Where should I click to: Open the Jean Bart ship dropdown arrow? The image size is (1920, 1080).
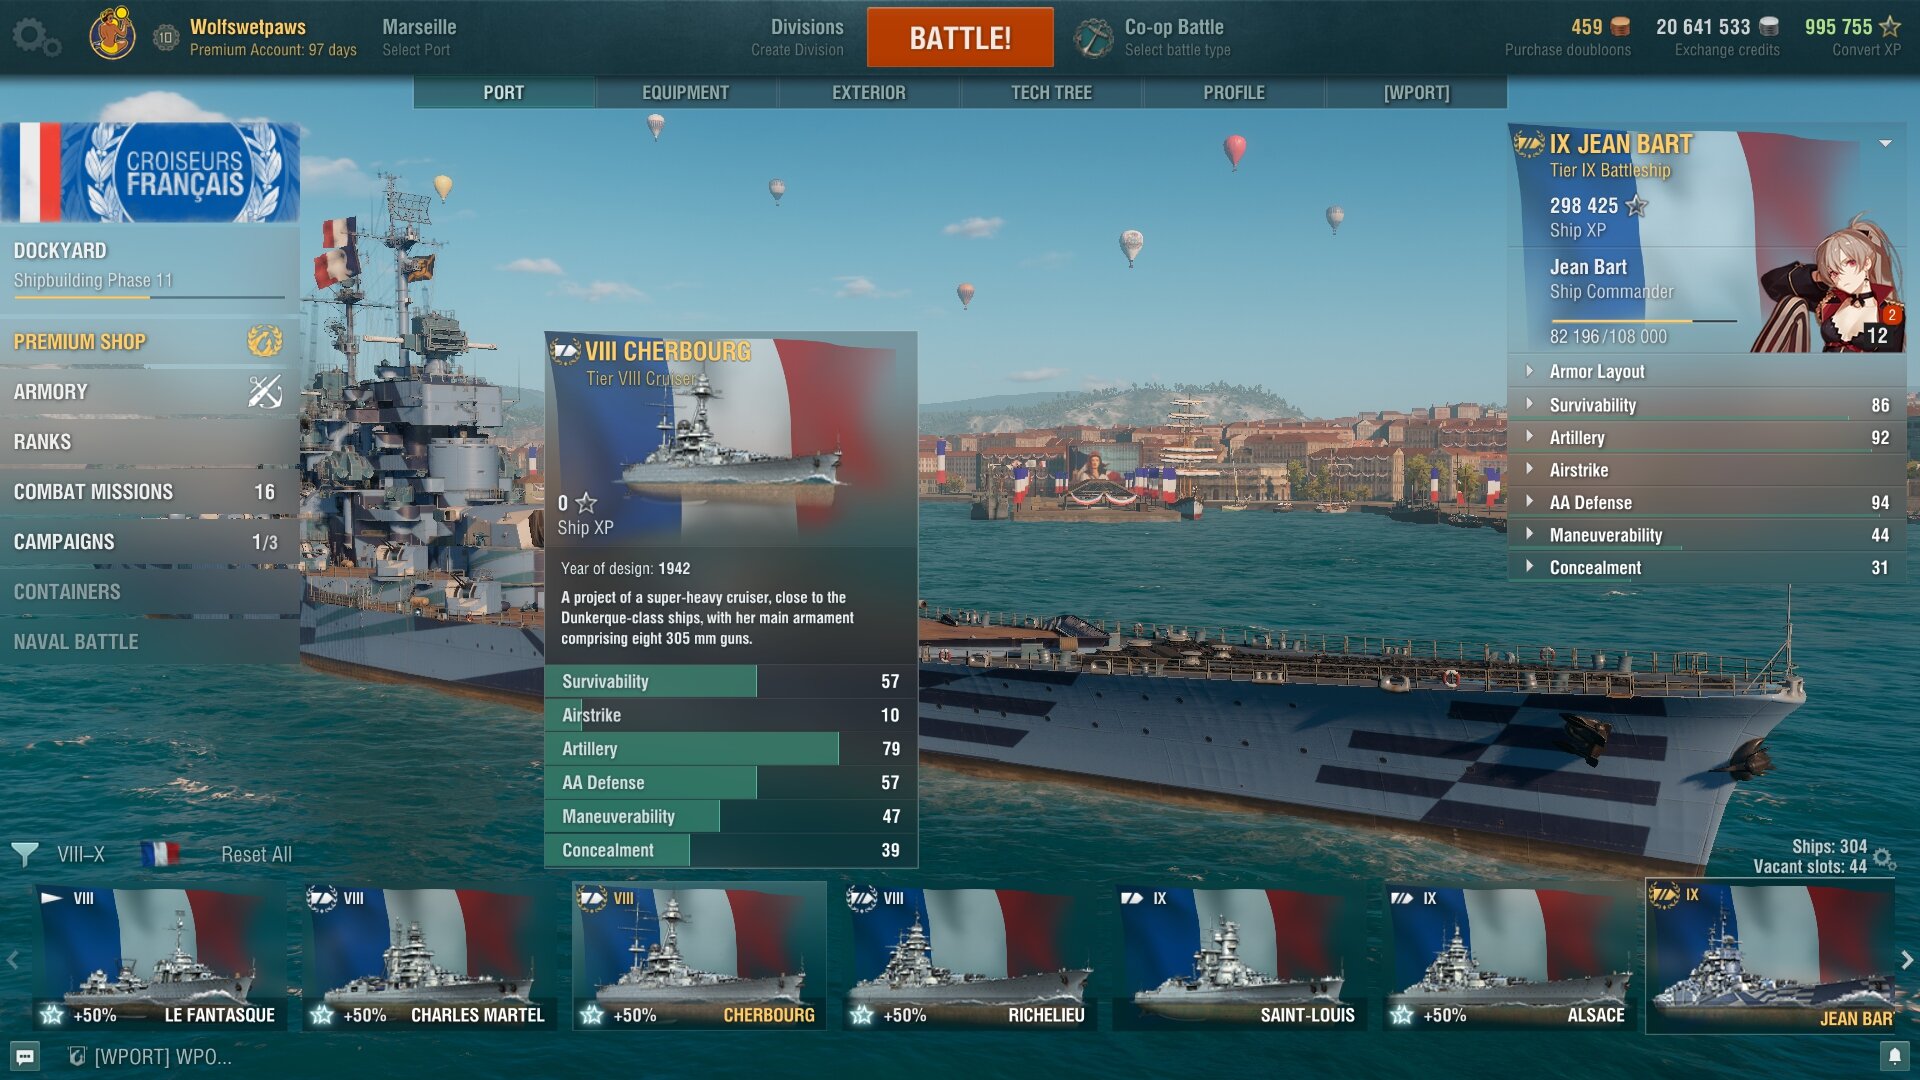[1885, 144]
